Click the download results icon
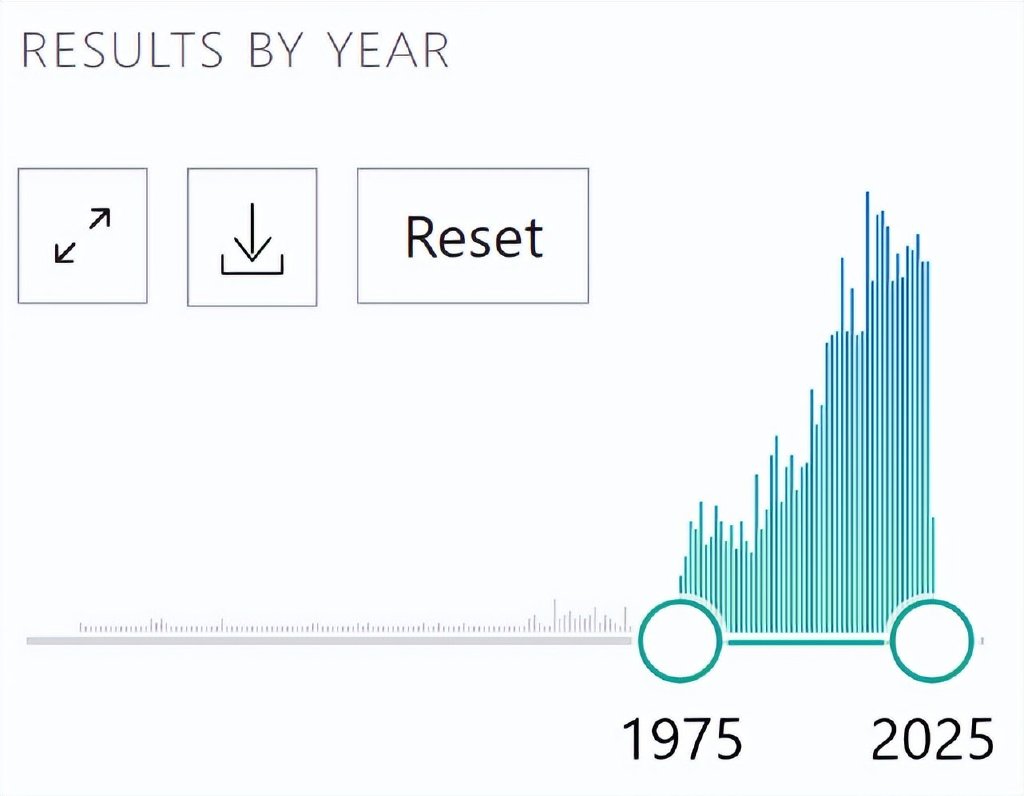 [x=252, y=236]
